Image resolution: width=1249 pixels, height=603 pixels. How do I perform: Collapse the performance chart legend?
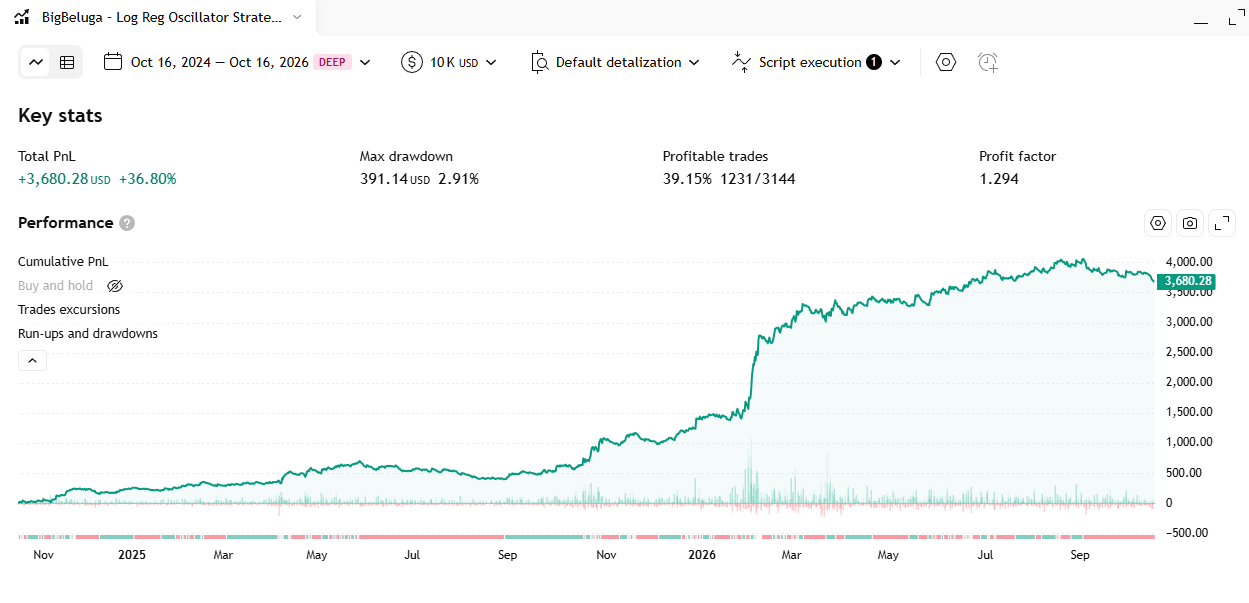(32, 361)
